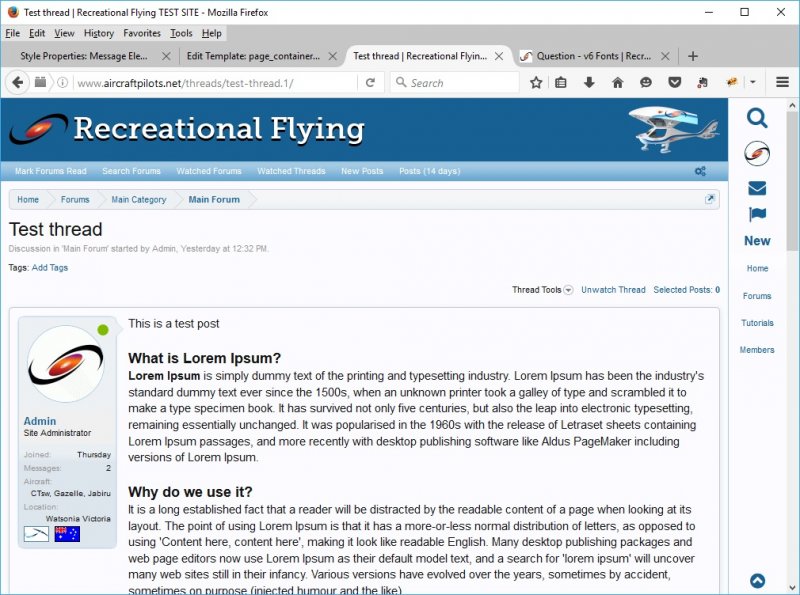Open Watched Threads link

(291, 171)
